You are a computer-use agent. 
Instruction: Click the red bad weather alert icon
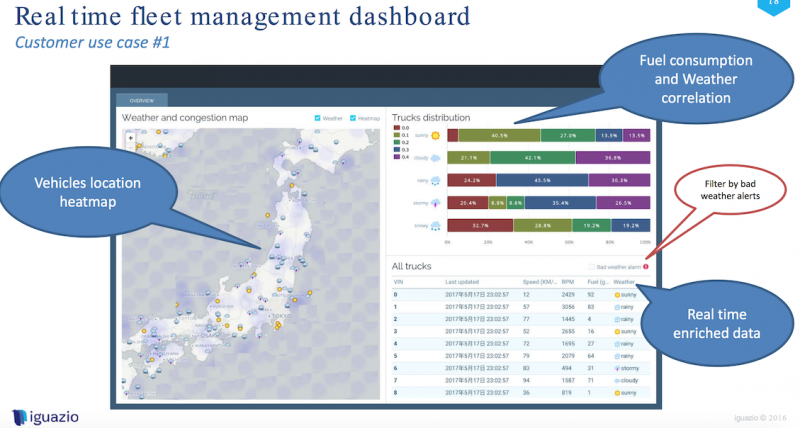[646, 267]
